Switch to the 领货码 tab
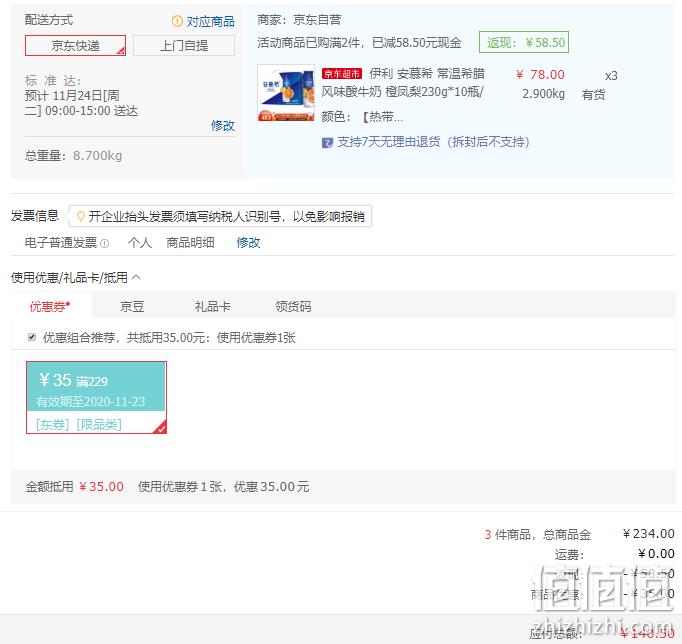682x644 pixels. click(293, 307)
